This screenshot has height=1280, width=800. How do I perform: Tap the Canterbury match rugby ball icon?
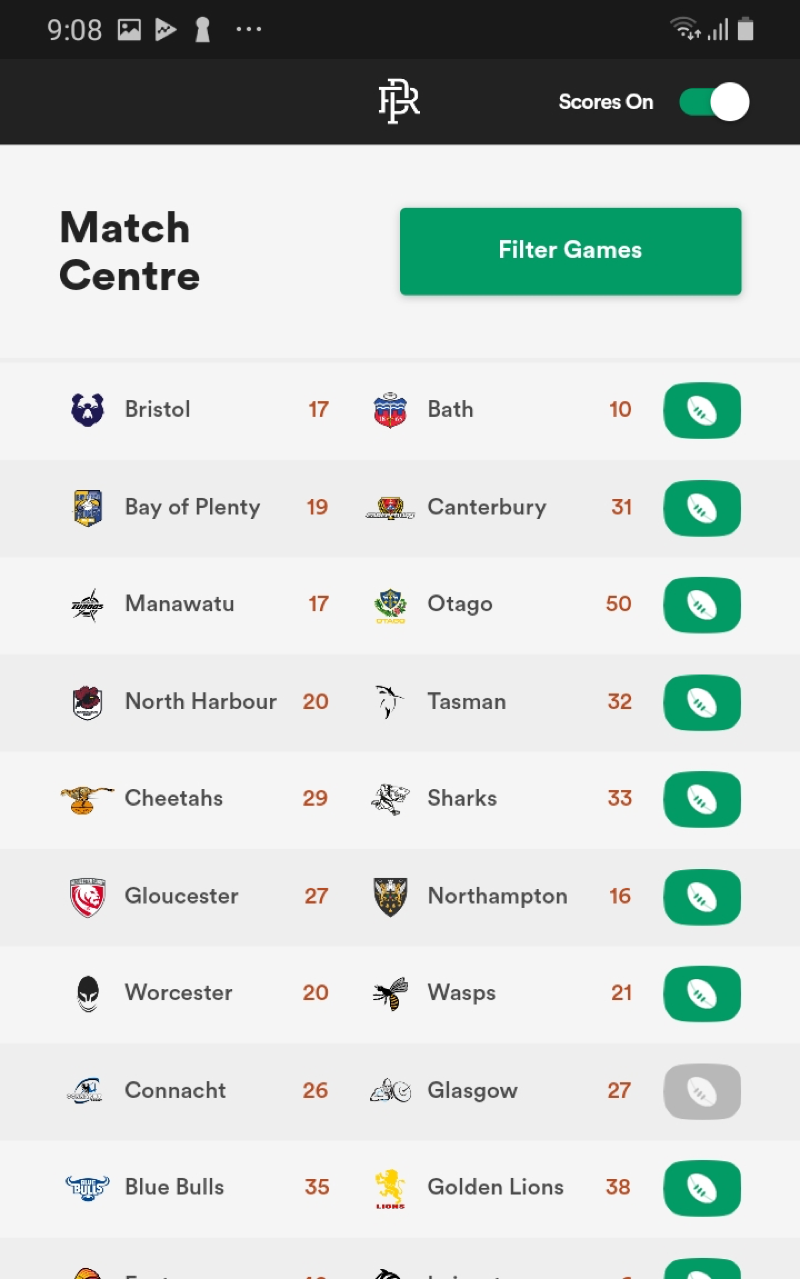[x=702, y=508]
